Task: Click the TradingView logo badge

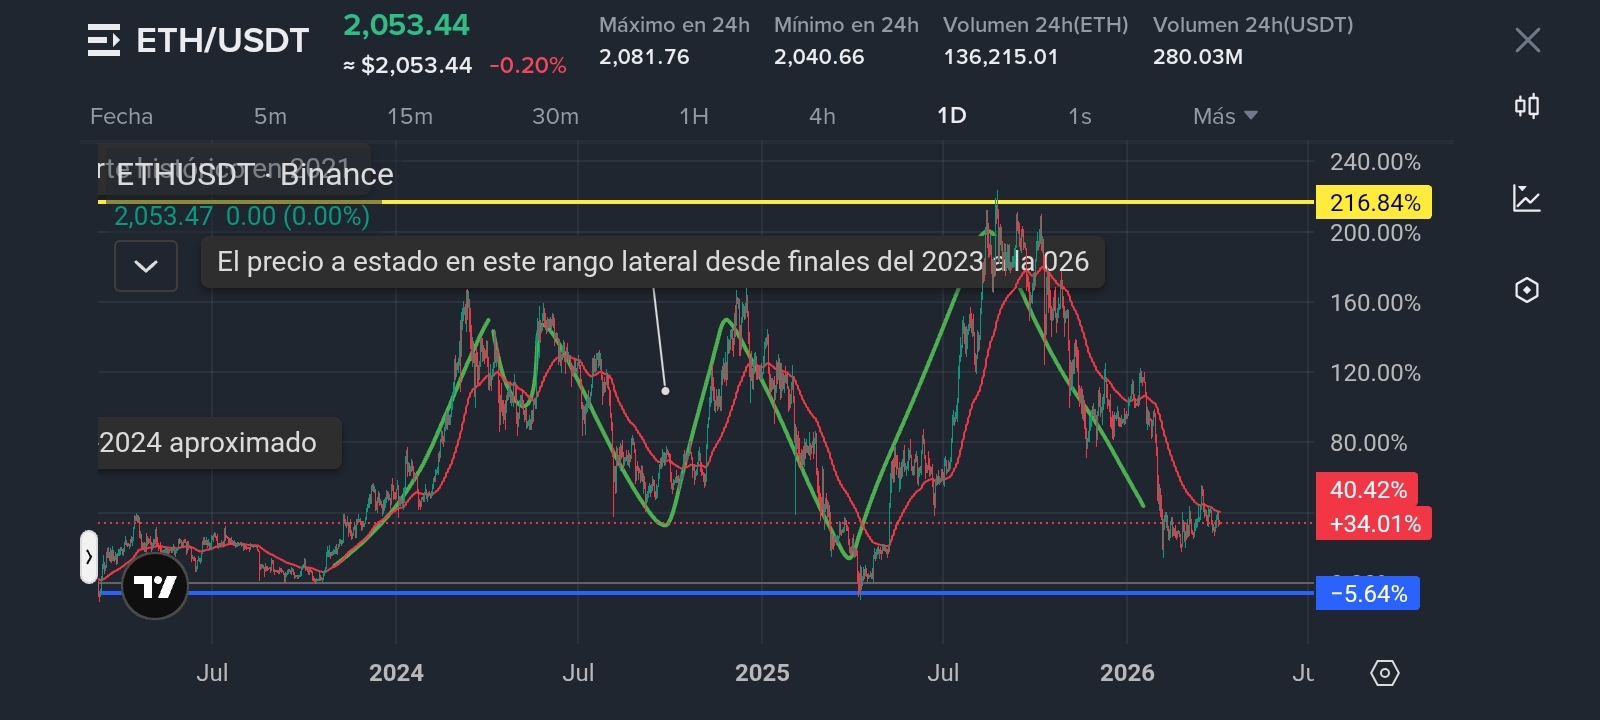Action: pos(155,586)
